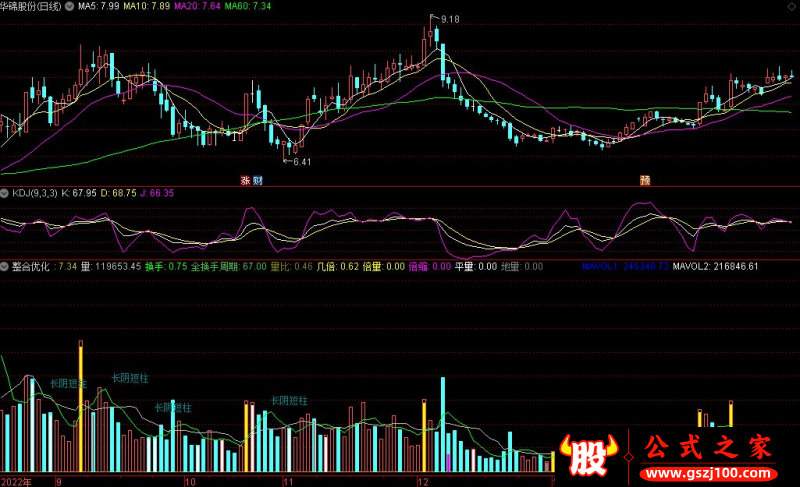
Task: Click the 6.41 low price marker
Action: click(x=302, y=162)
